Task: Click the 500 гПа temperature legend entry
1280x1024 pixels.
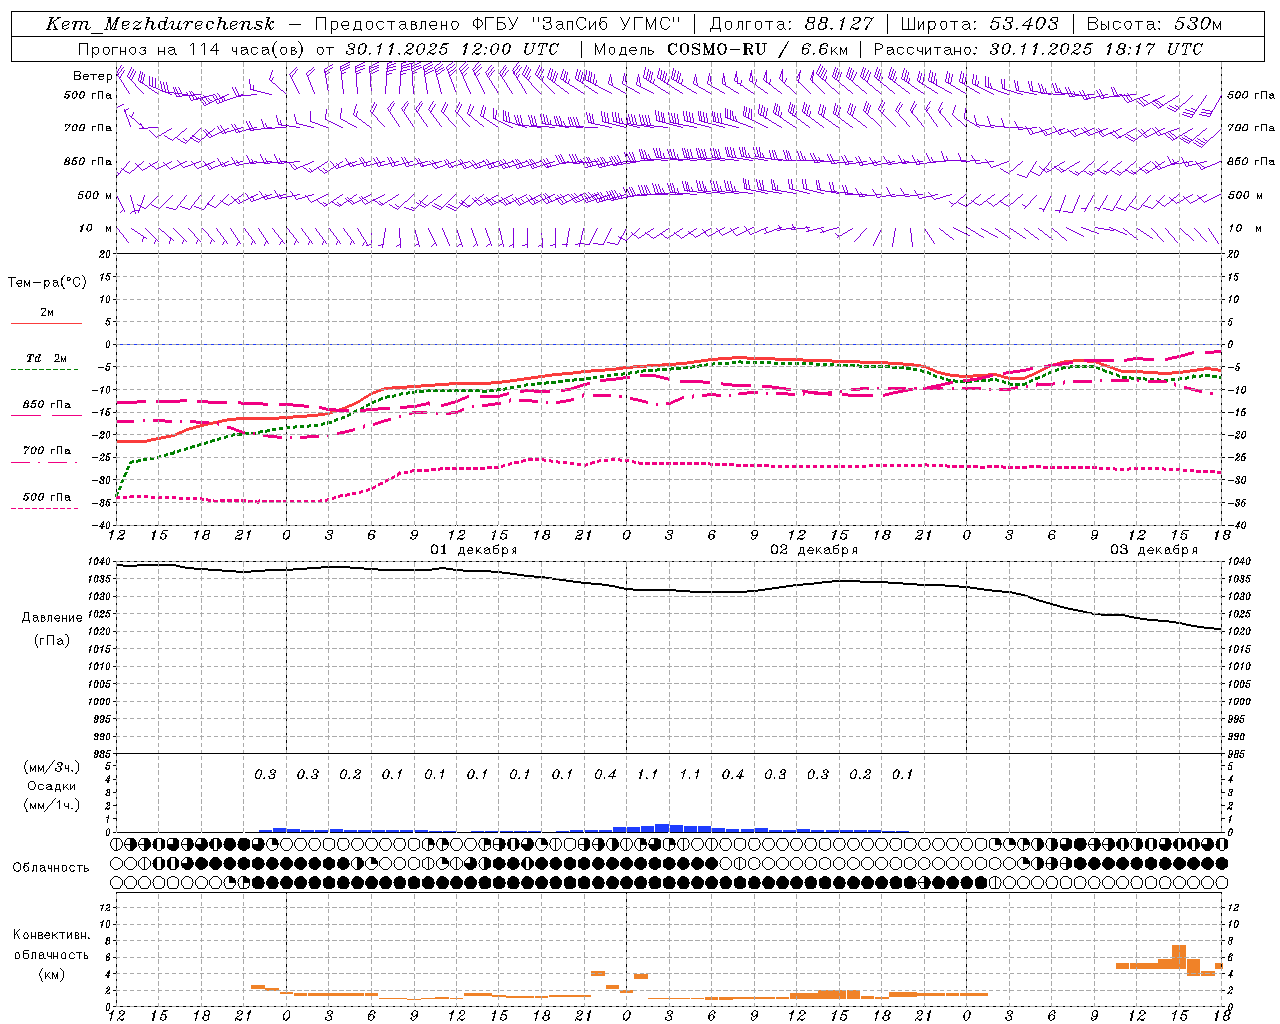Action: [x=47, y=497]
